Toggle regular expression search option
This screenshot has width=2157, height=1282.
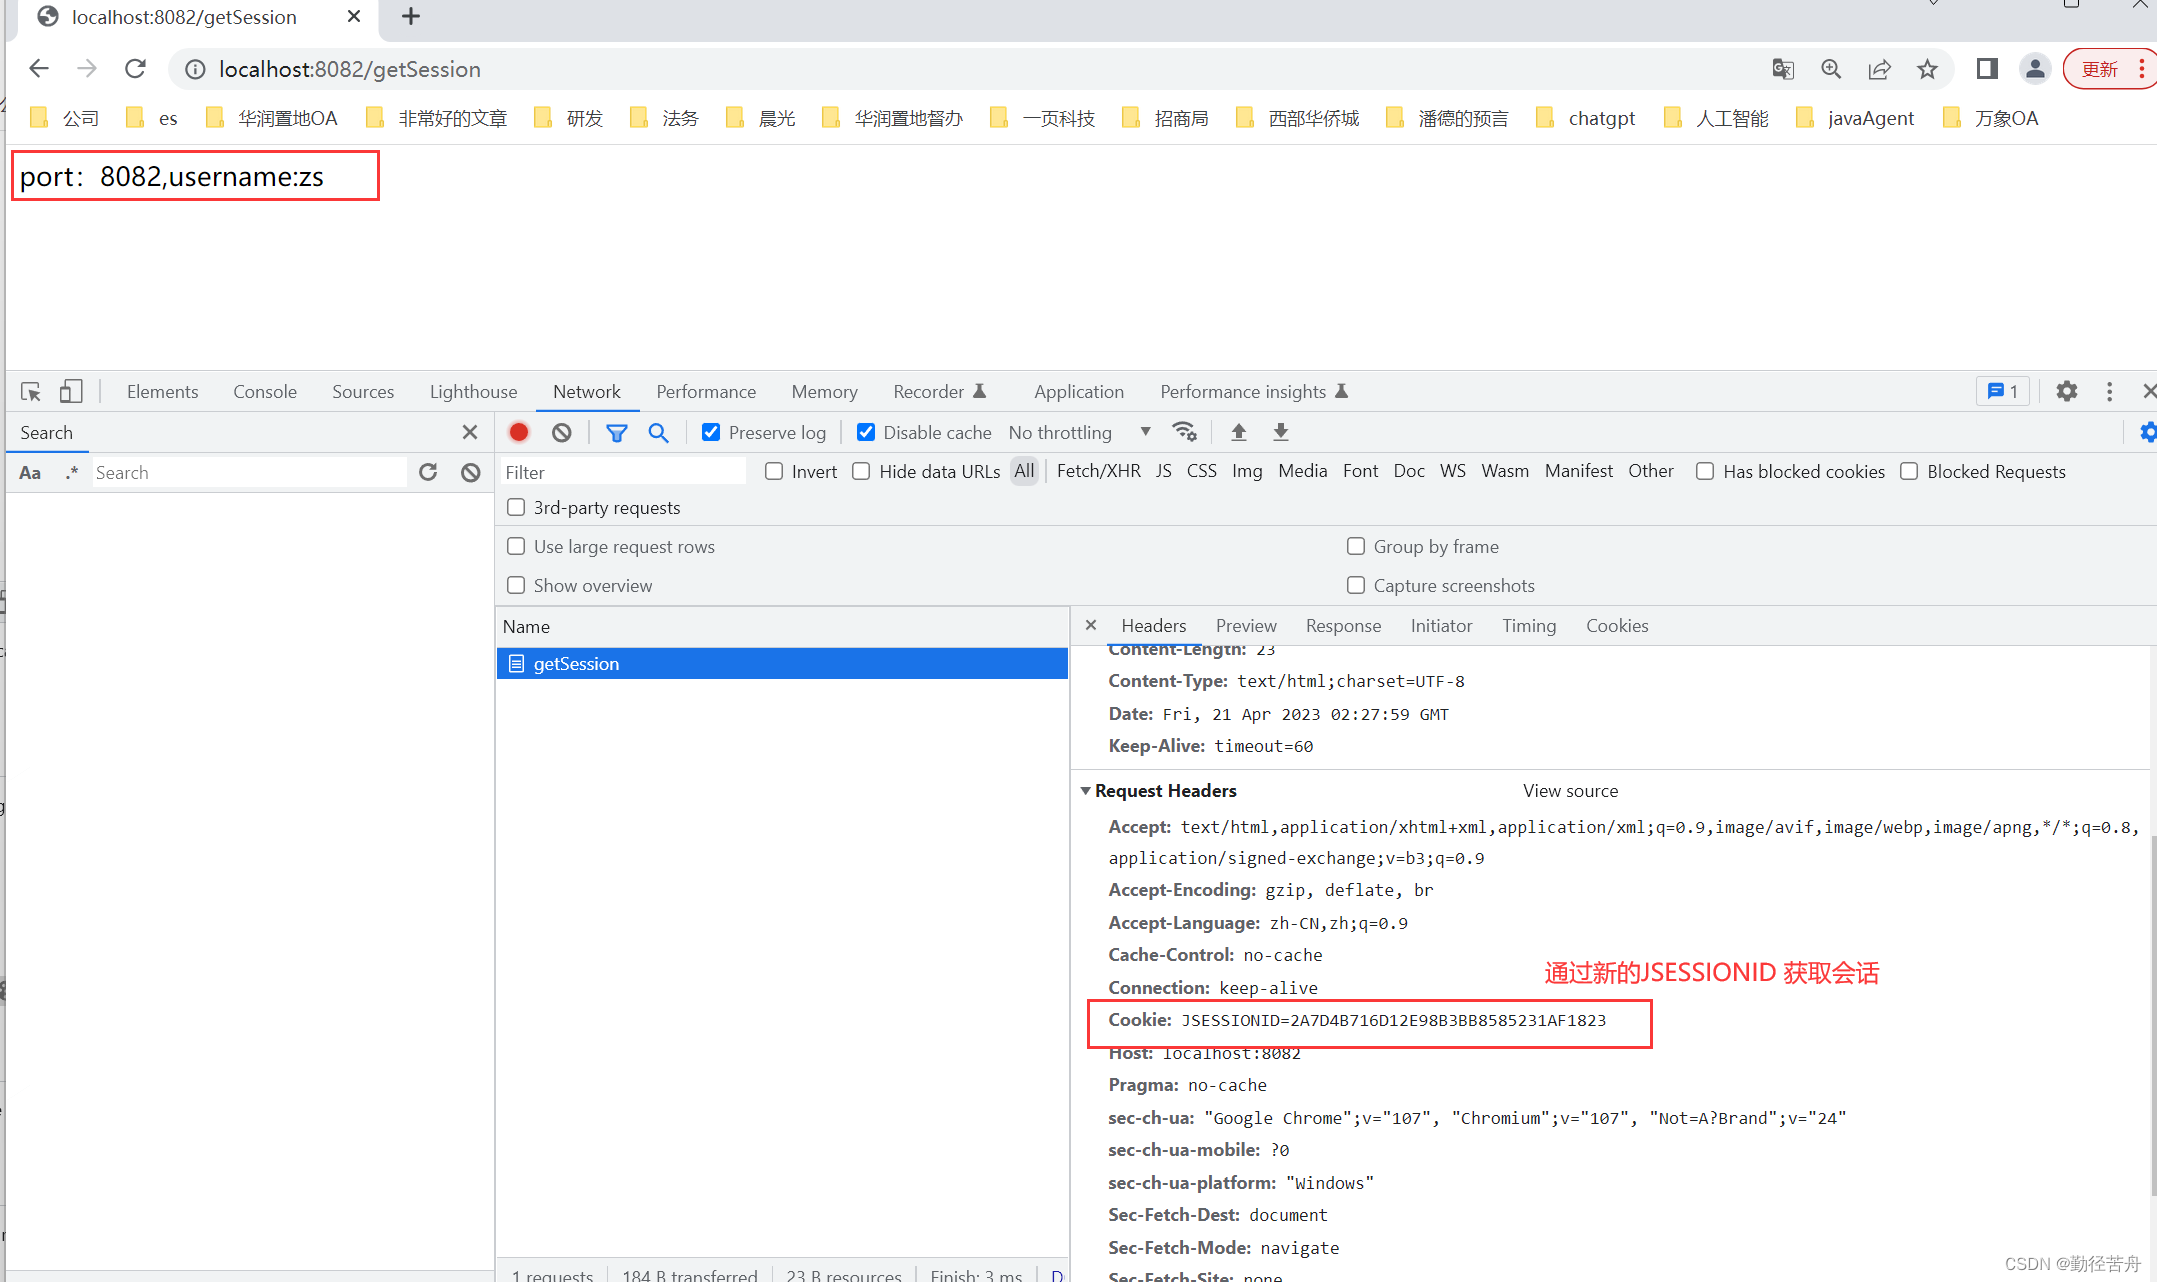pos(72,472)
